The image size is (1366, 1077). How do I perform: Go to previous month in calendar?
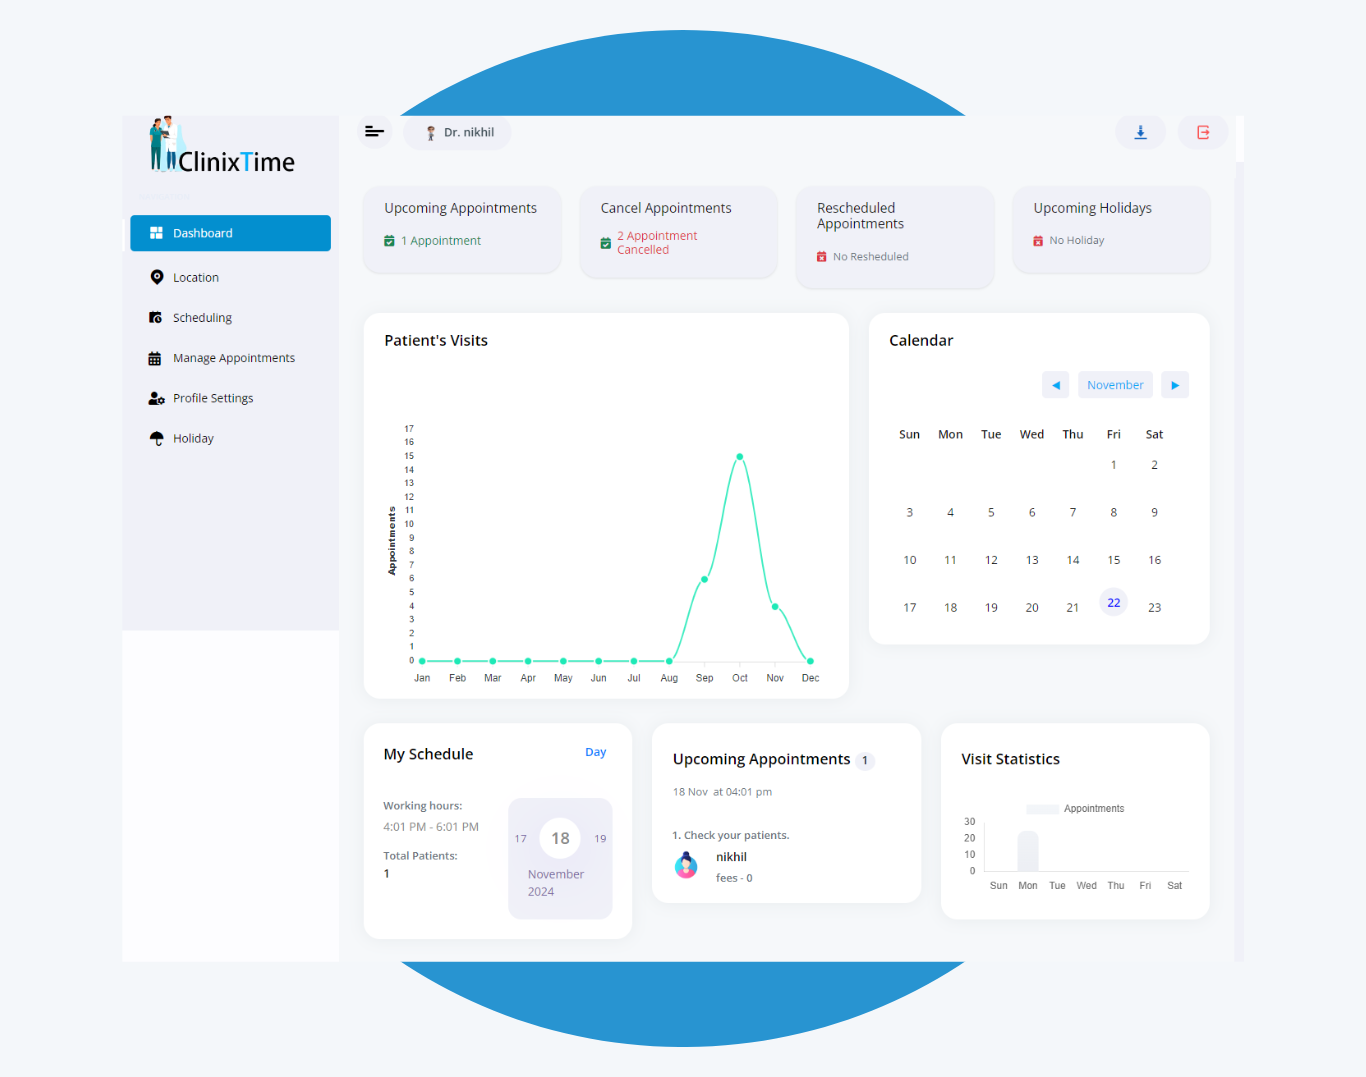1055,385
